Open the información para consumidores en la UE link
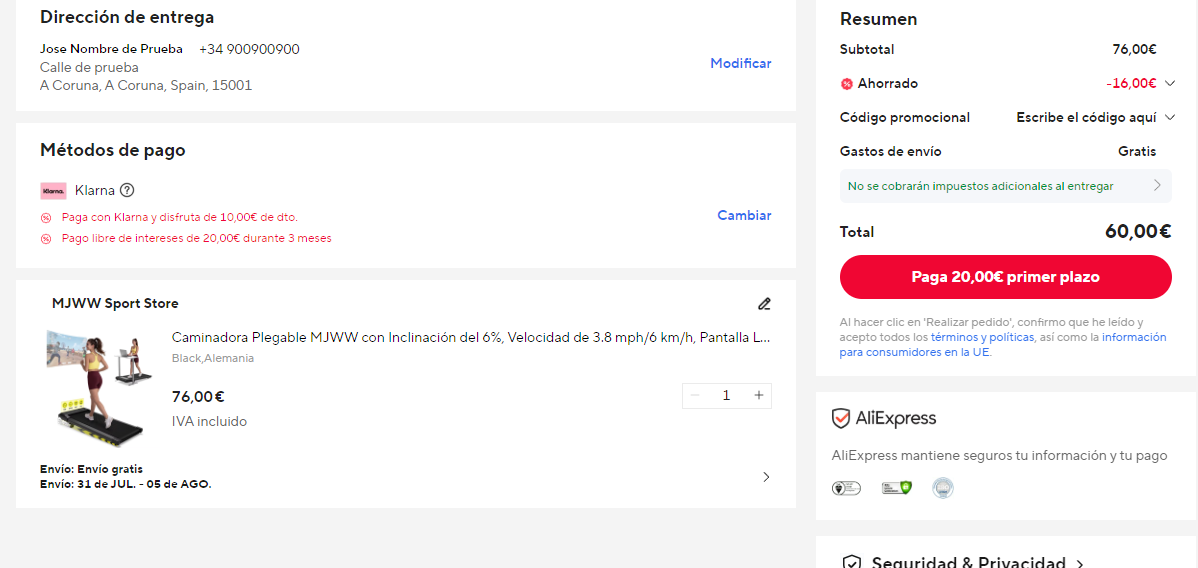This screenshot has width=1198, height=568. coord(1003,345)
